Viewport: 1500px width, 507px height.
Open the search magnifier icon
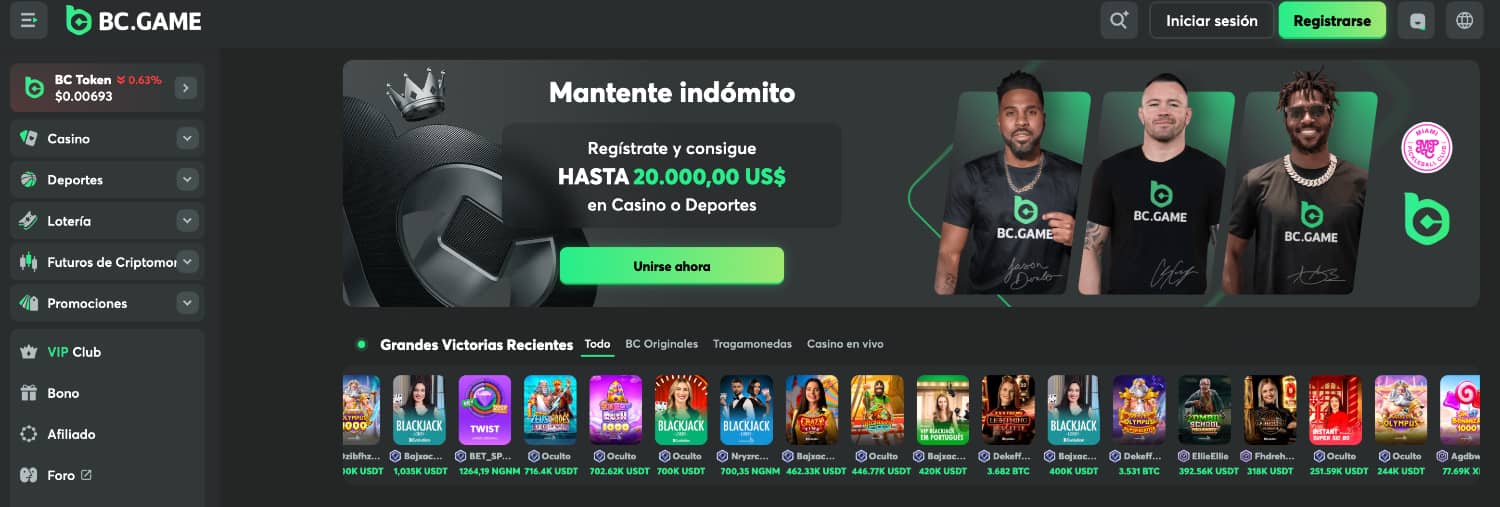pyautogui.click(x=1119, y=20)
